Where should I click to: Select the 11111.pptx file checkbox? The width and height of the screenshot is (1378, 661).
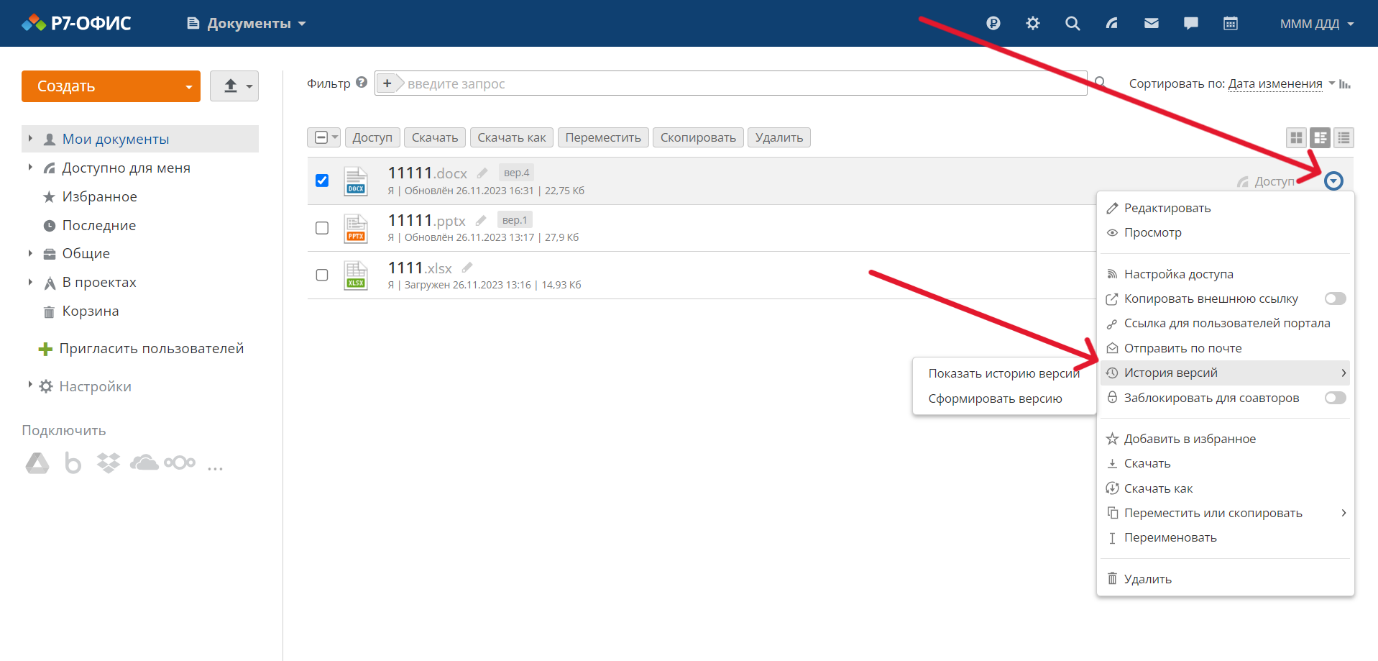pyautogui.click(x=322, y=228)
